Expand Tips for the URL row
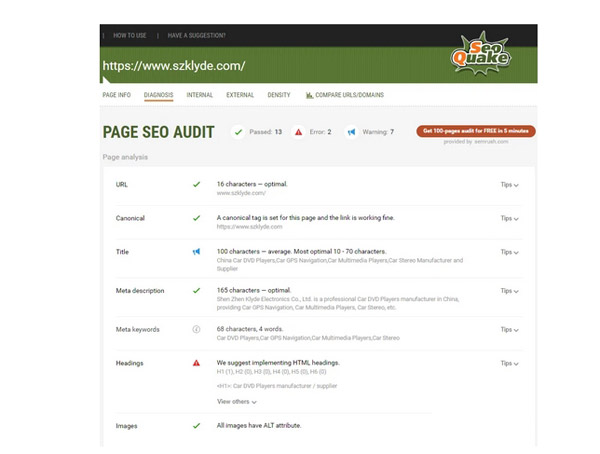 click(509, 185)
